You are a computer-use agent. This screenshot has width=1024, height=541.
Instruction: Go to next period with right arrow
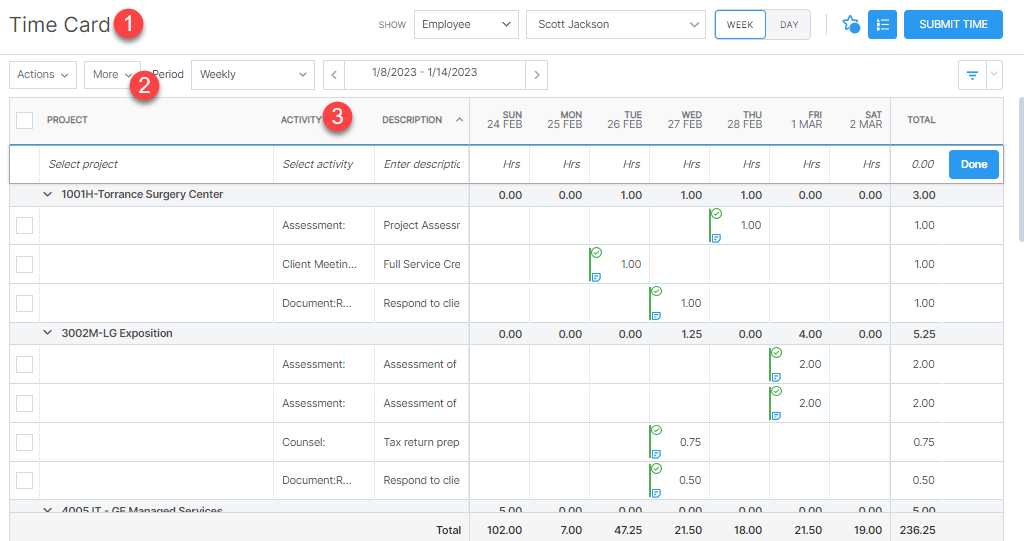tap(537, 74)
